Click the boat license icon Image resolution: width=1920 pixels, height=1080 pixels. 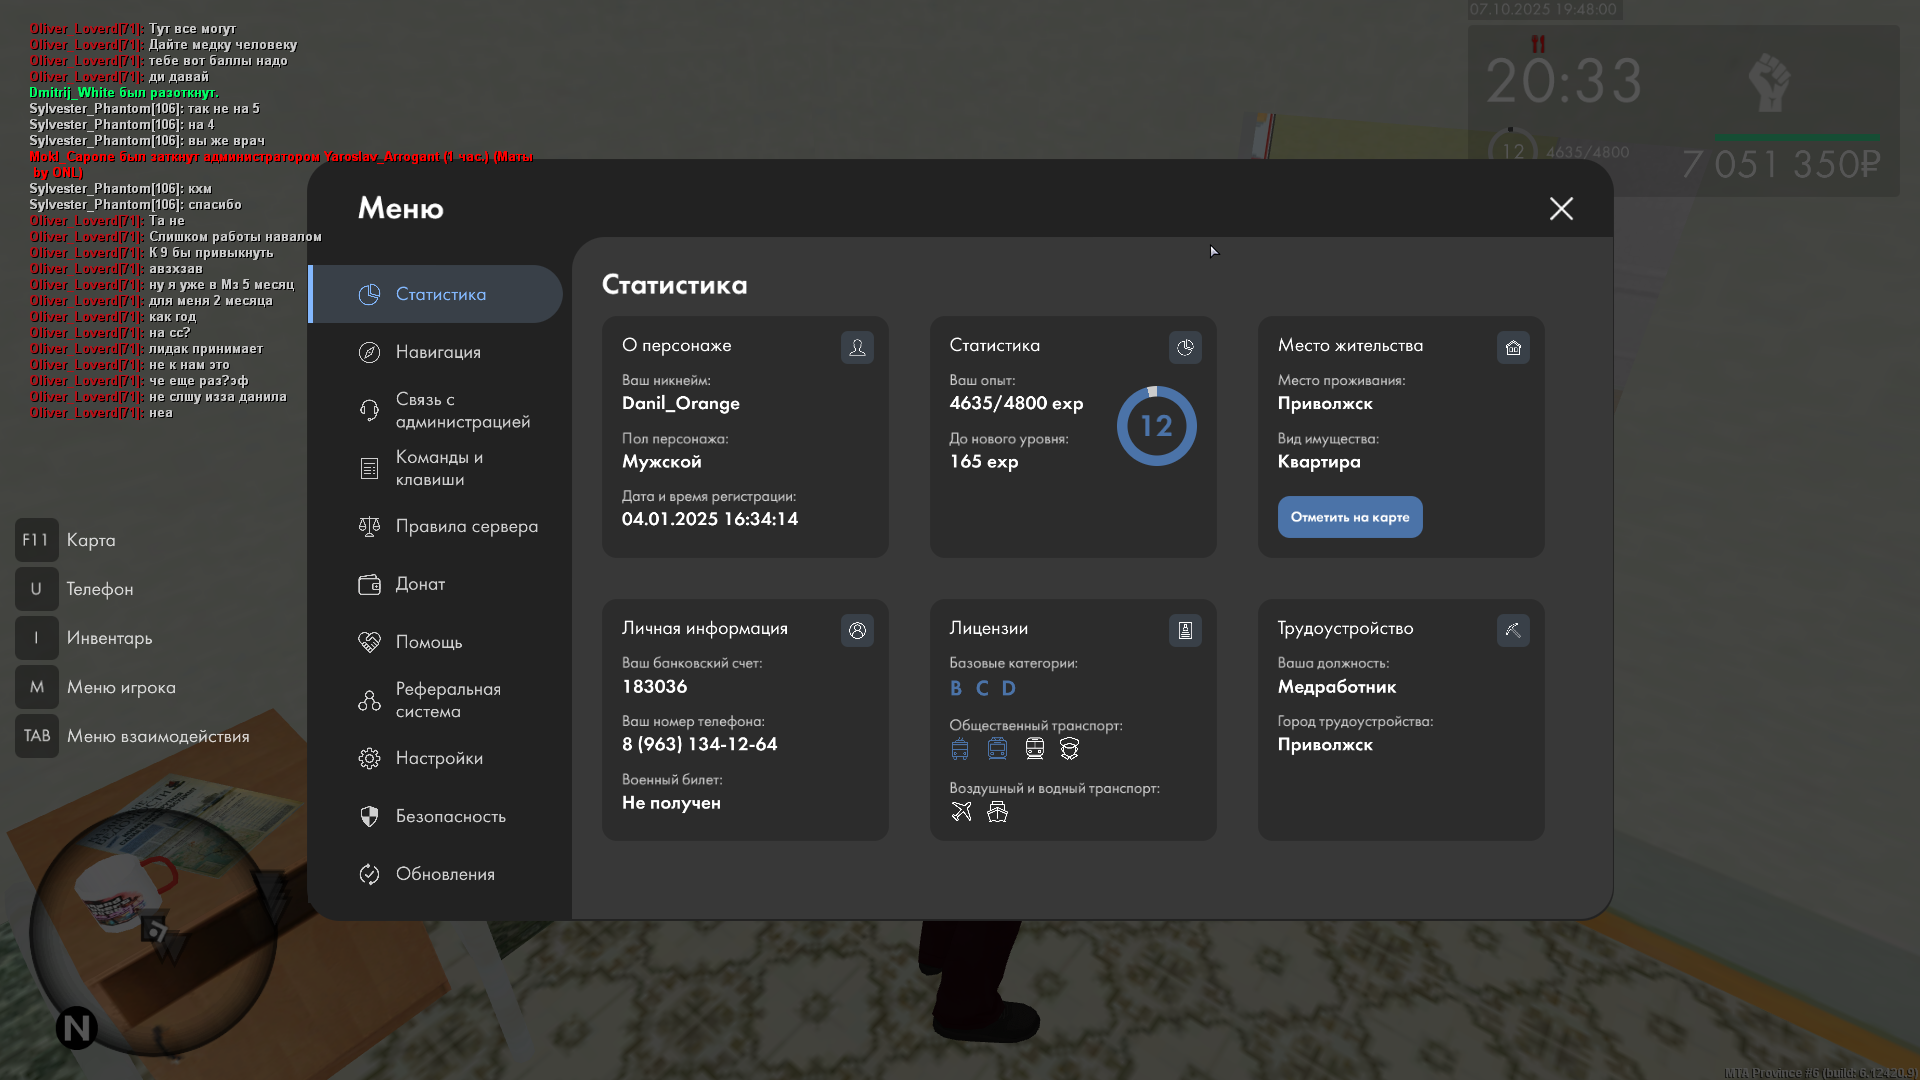coord(997,812)
